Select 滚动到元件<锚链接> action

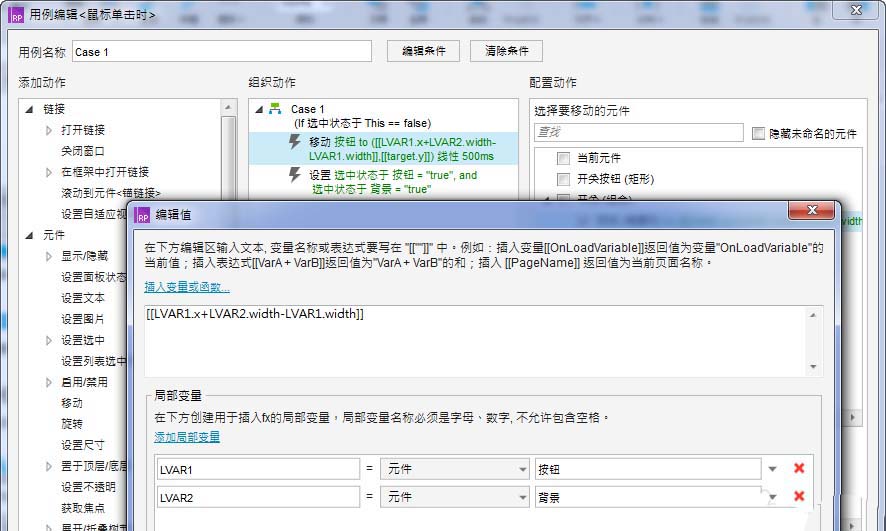(x=111, y=193)
